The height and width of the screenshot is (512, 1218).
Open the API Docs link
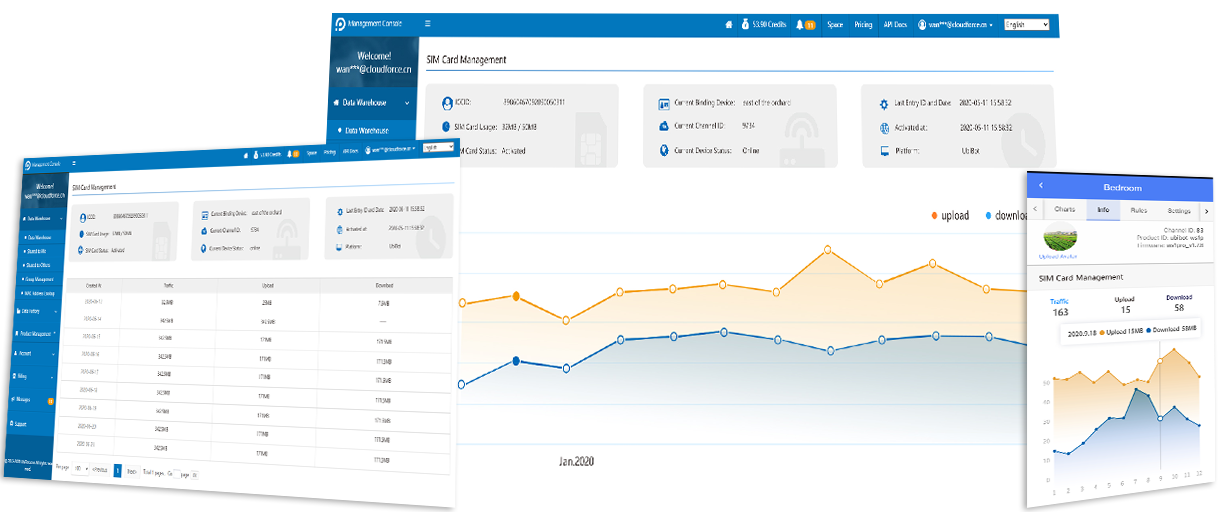point(894,24)
